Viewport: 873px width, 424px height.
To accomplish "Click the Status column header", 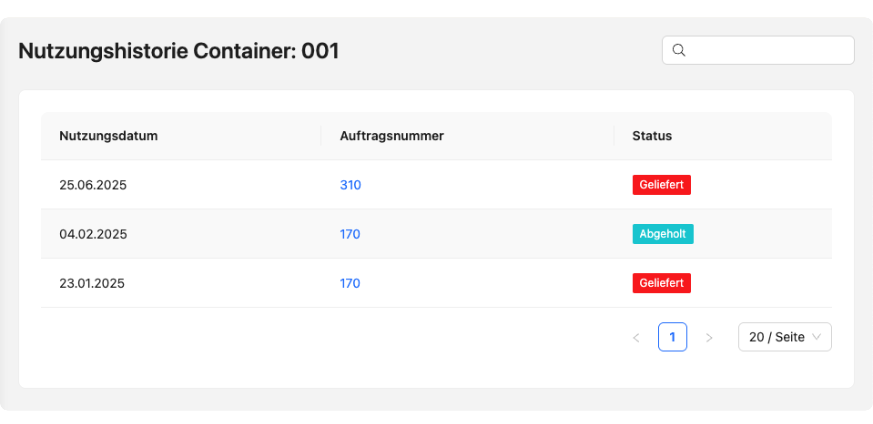I will click(652, 136).
